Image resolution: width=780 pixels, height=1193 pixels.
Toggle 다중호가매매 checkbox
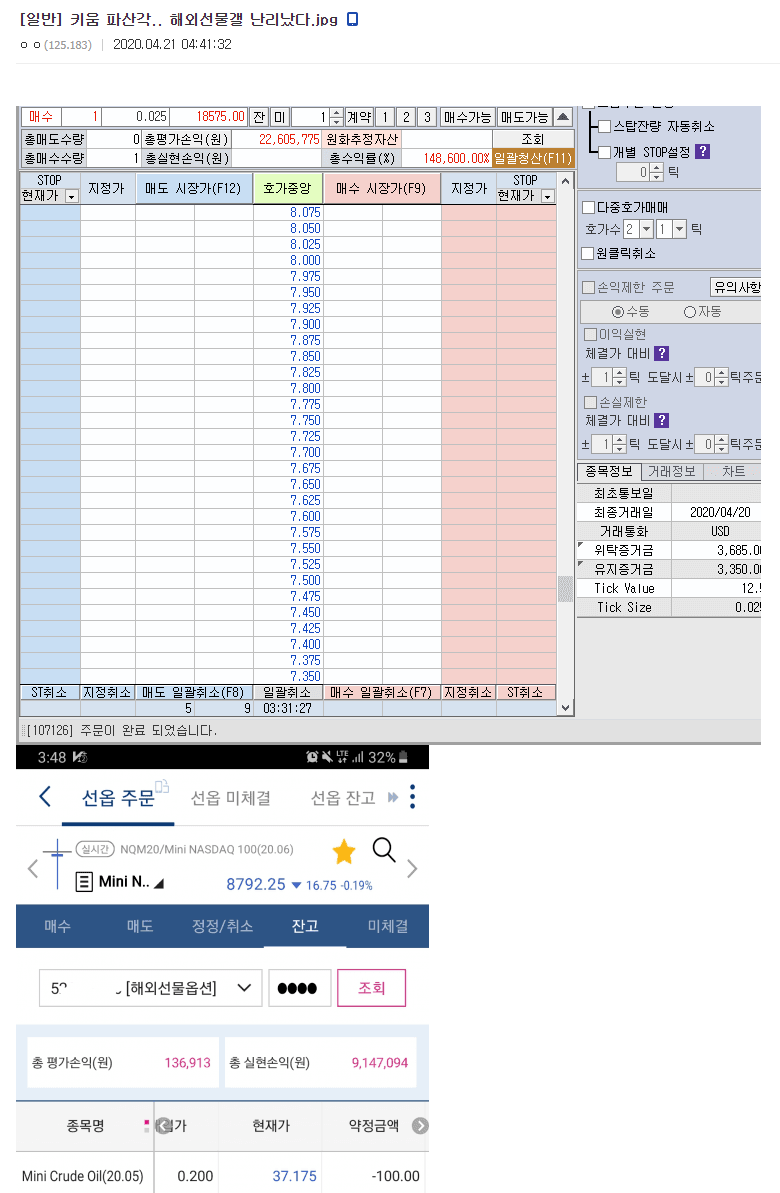[588, 207]
